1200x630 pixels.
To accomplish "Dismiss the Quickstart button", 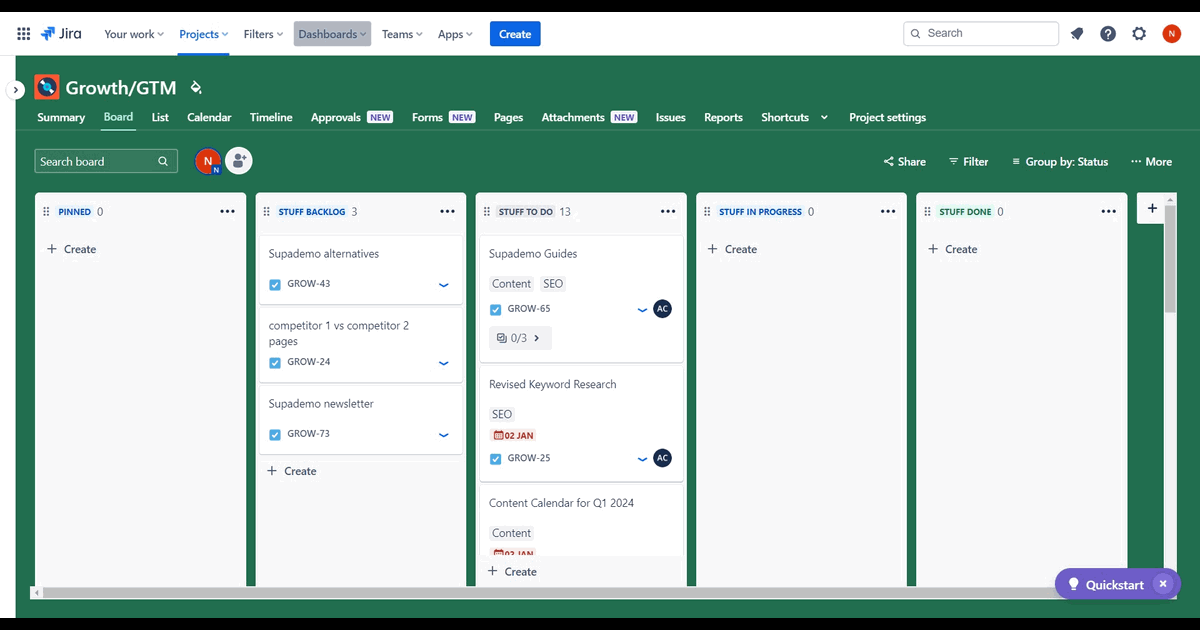I will (1162, 584).
